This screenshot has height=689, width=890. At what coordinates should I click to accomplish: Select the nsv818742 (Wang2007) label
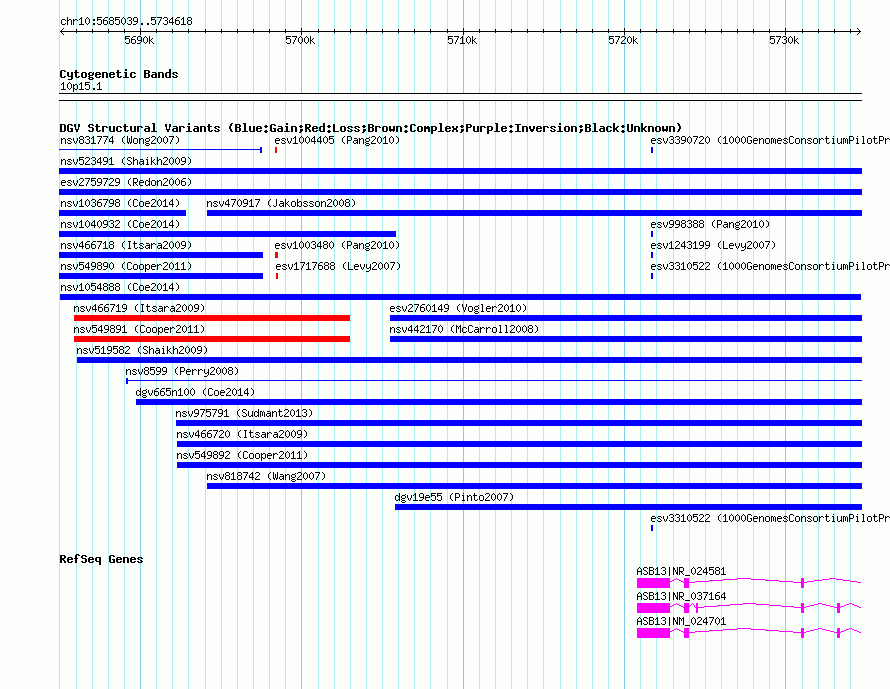266,476
